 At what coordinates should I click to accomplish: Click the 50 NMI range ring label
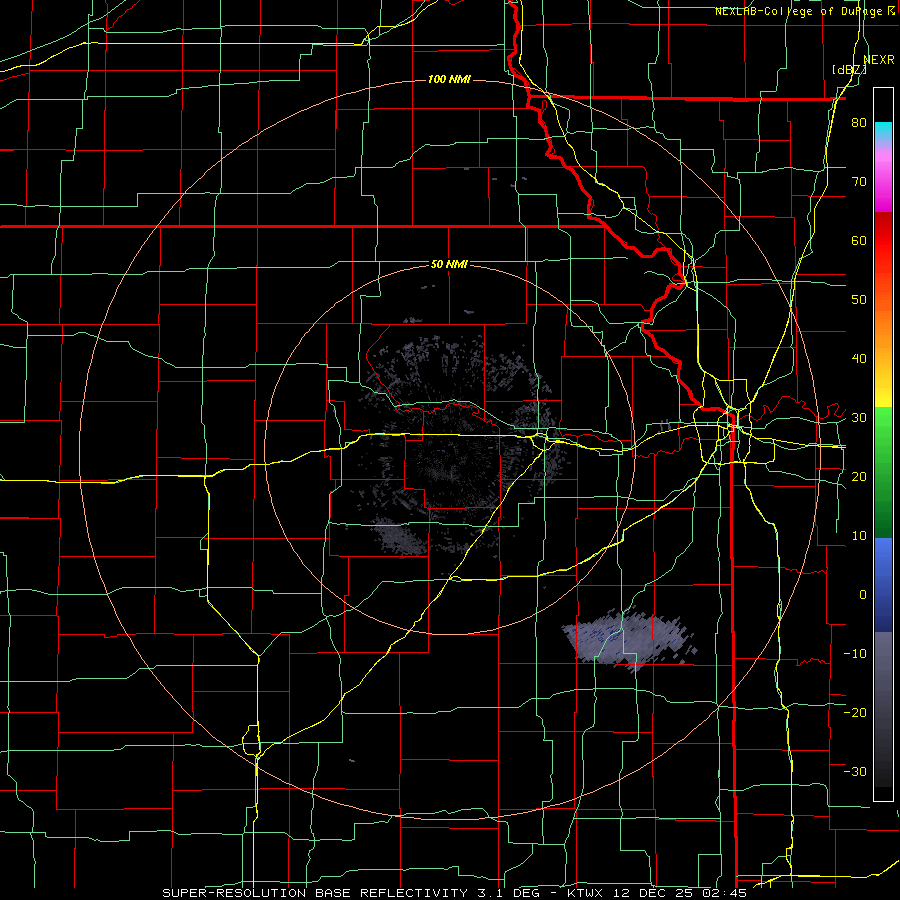pos(449,265)
